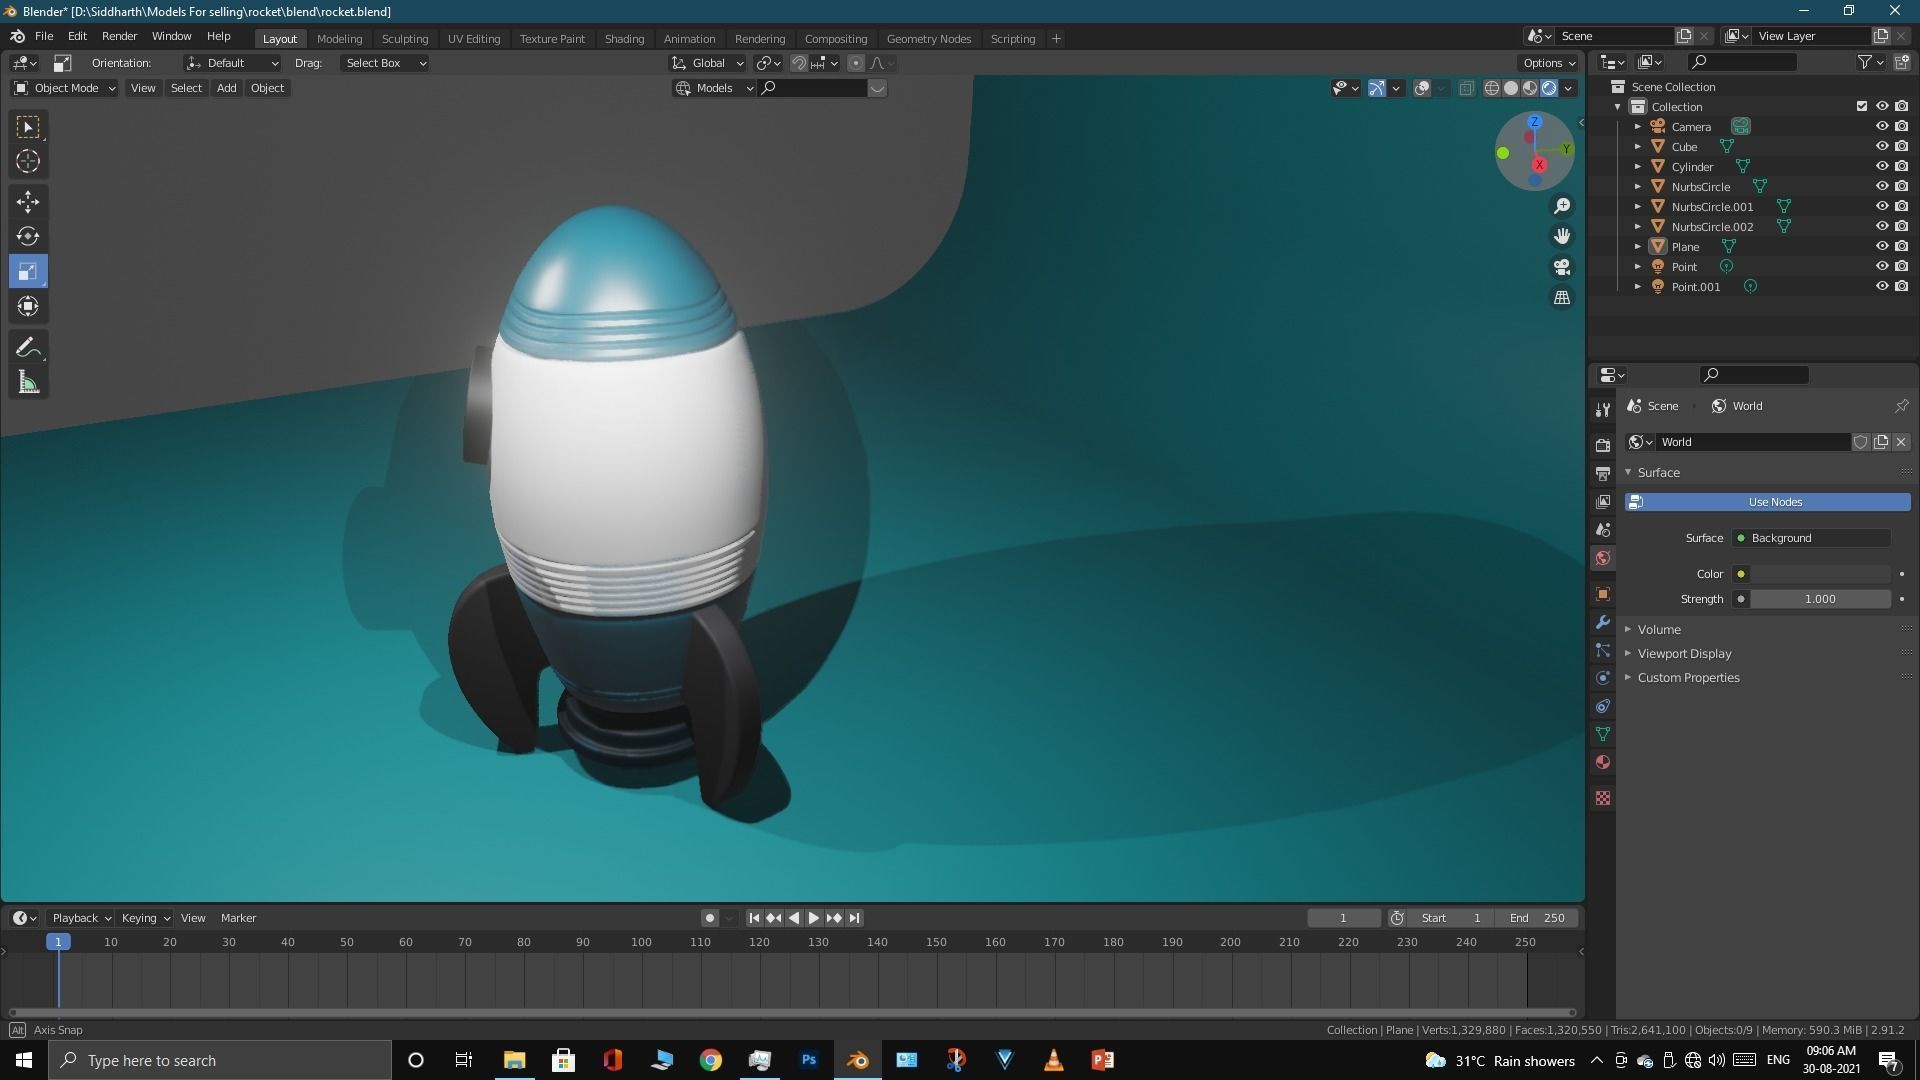Uncheck the Collection exclude checkbox
The image size is (1920, 1080).
click(1861, 106)
